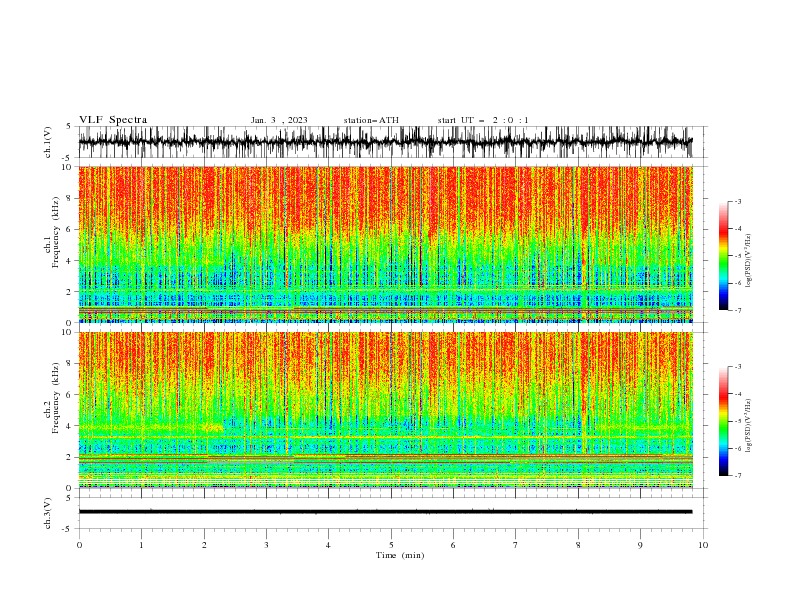Click the 'Time (min)' axis title

400,555
